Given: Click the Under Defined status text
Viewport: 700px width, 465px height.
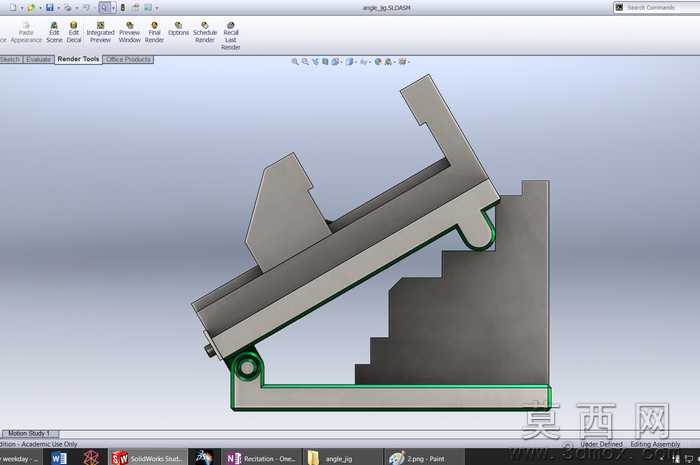Looking at the screenshot, I should [x=601, y=444].
